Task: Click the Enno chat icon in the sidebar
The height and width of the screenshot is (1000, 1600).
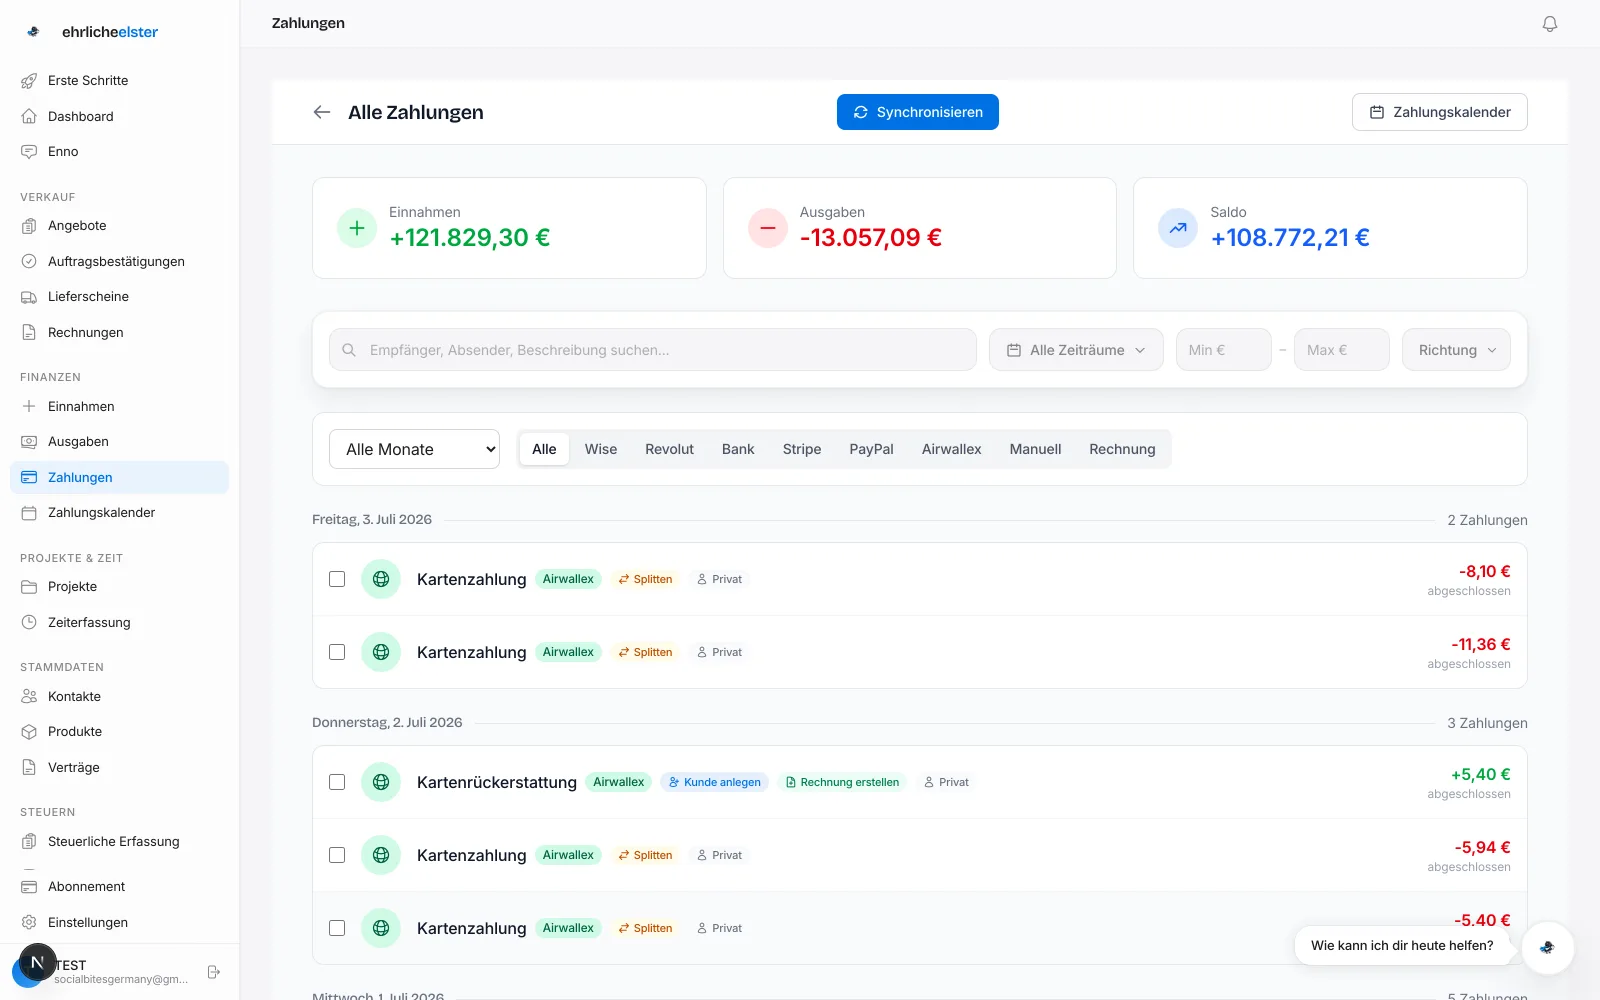Action: click(x=29, y=152)
